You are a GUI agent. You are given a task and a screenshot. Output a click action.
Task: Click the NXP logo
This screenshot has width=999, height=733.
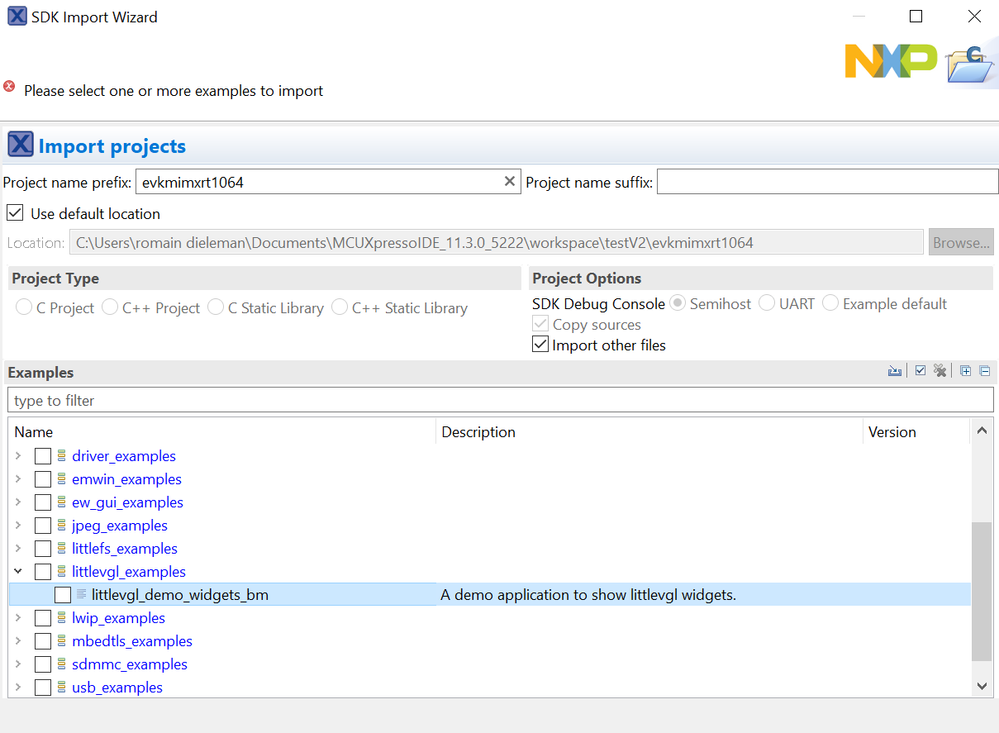890,61
